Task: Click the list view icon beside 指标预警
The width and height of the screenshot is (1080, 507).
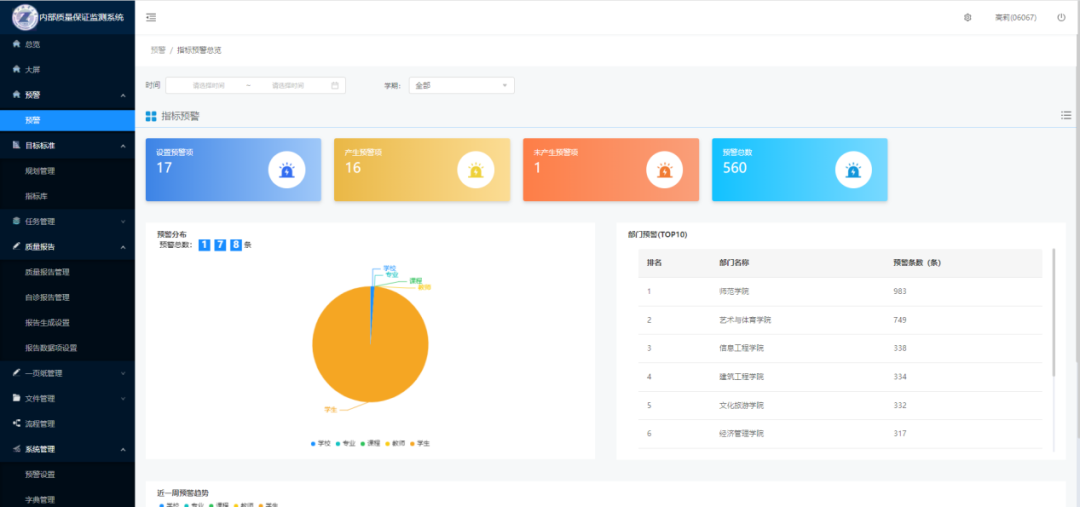Action: (1066, 115)
